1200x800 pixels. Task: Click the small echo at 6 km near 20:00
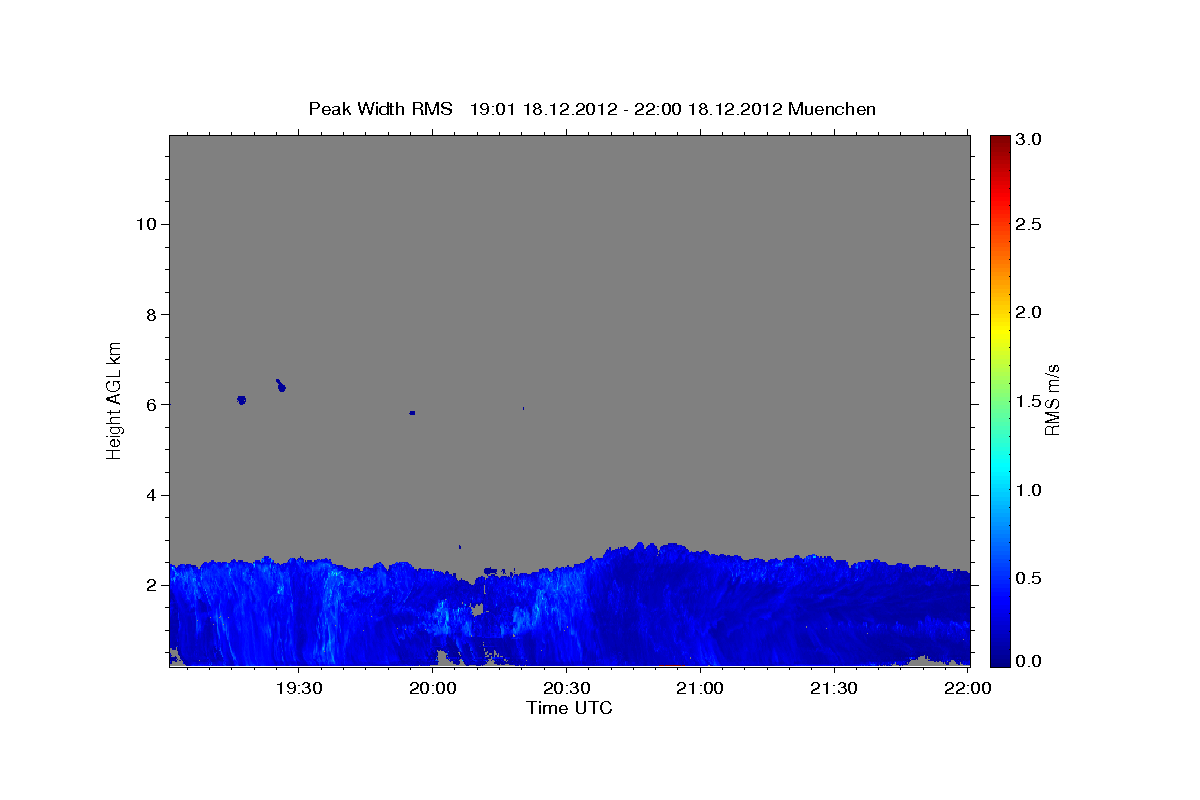[412, 413]
